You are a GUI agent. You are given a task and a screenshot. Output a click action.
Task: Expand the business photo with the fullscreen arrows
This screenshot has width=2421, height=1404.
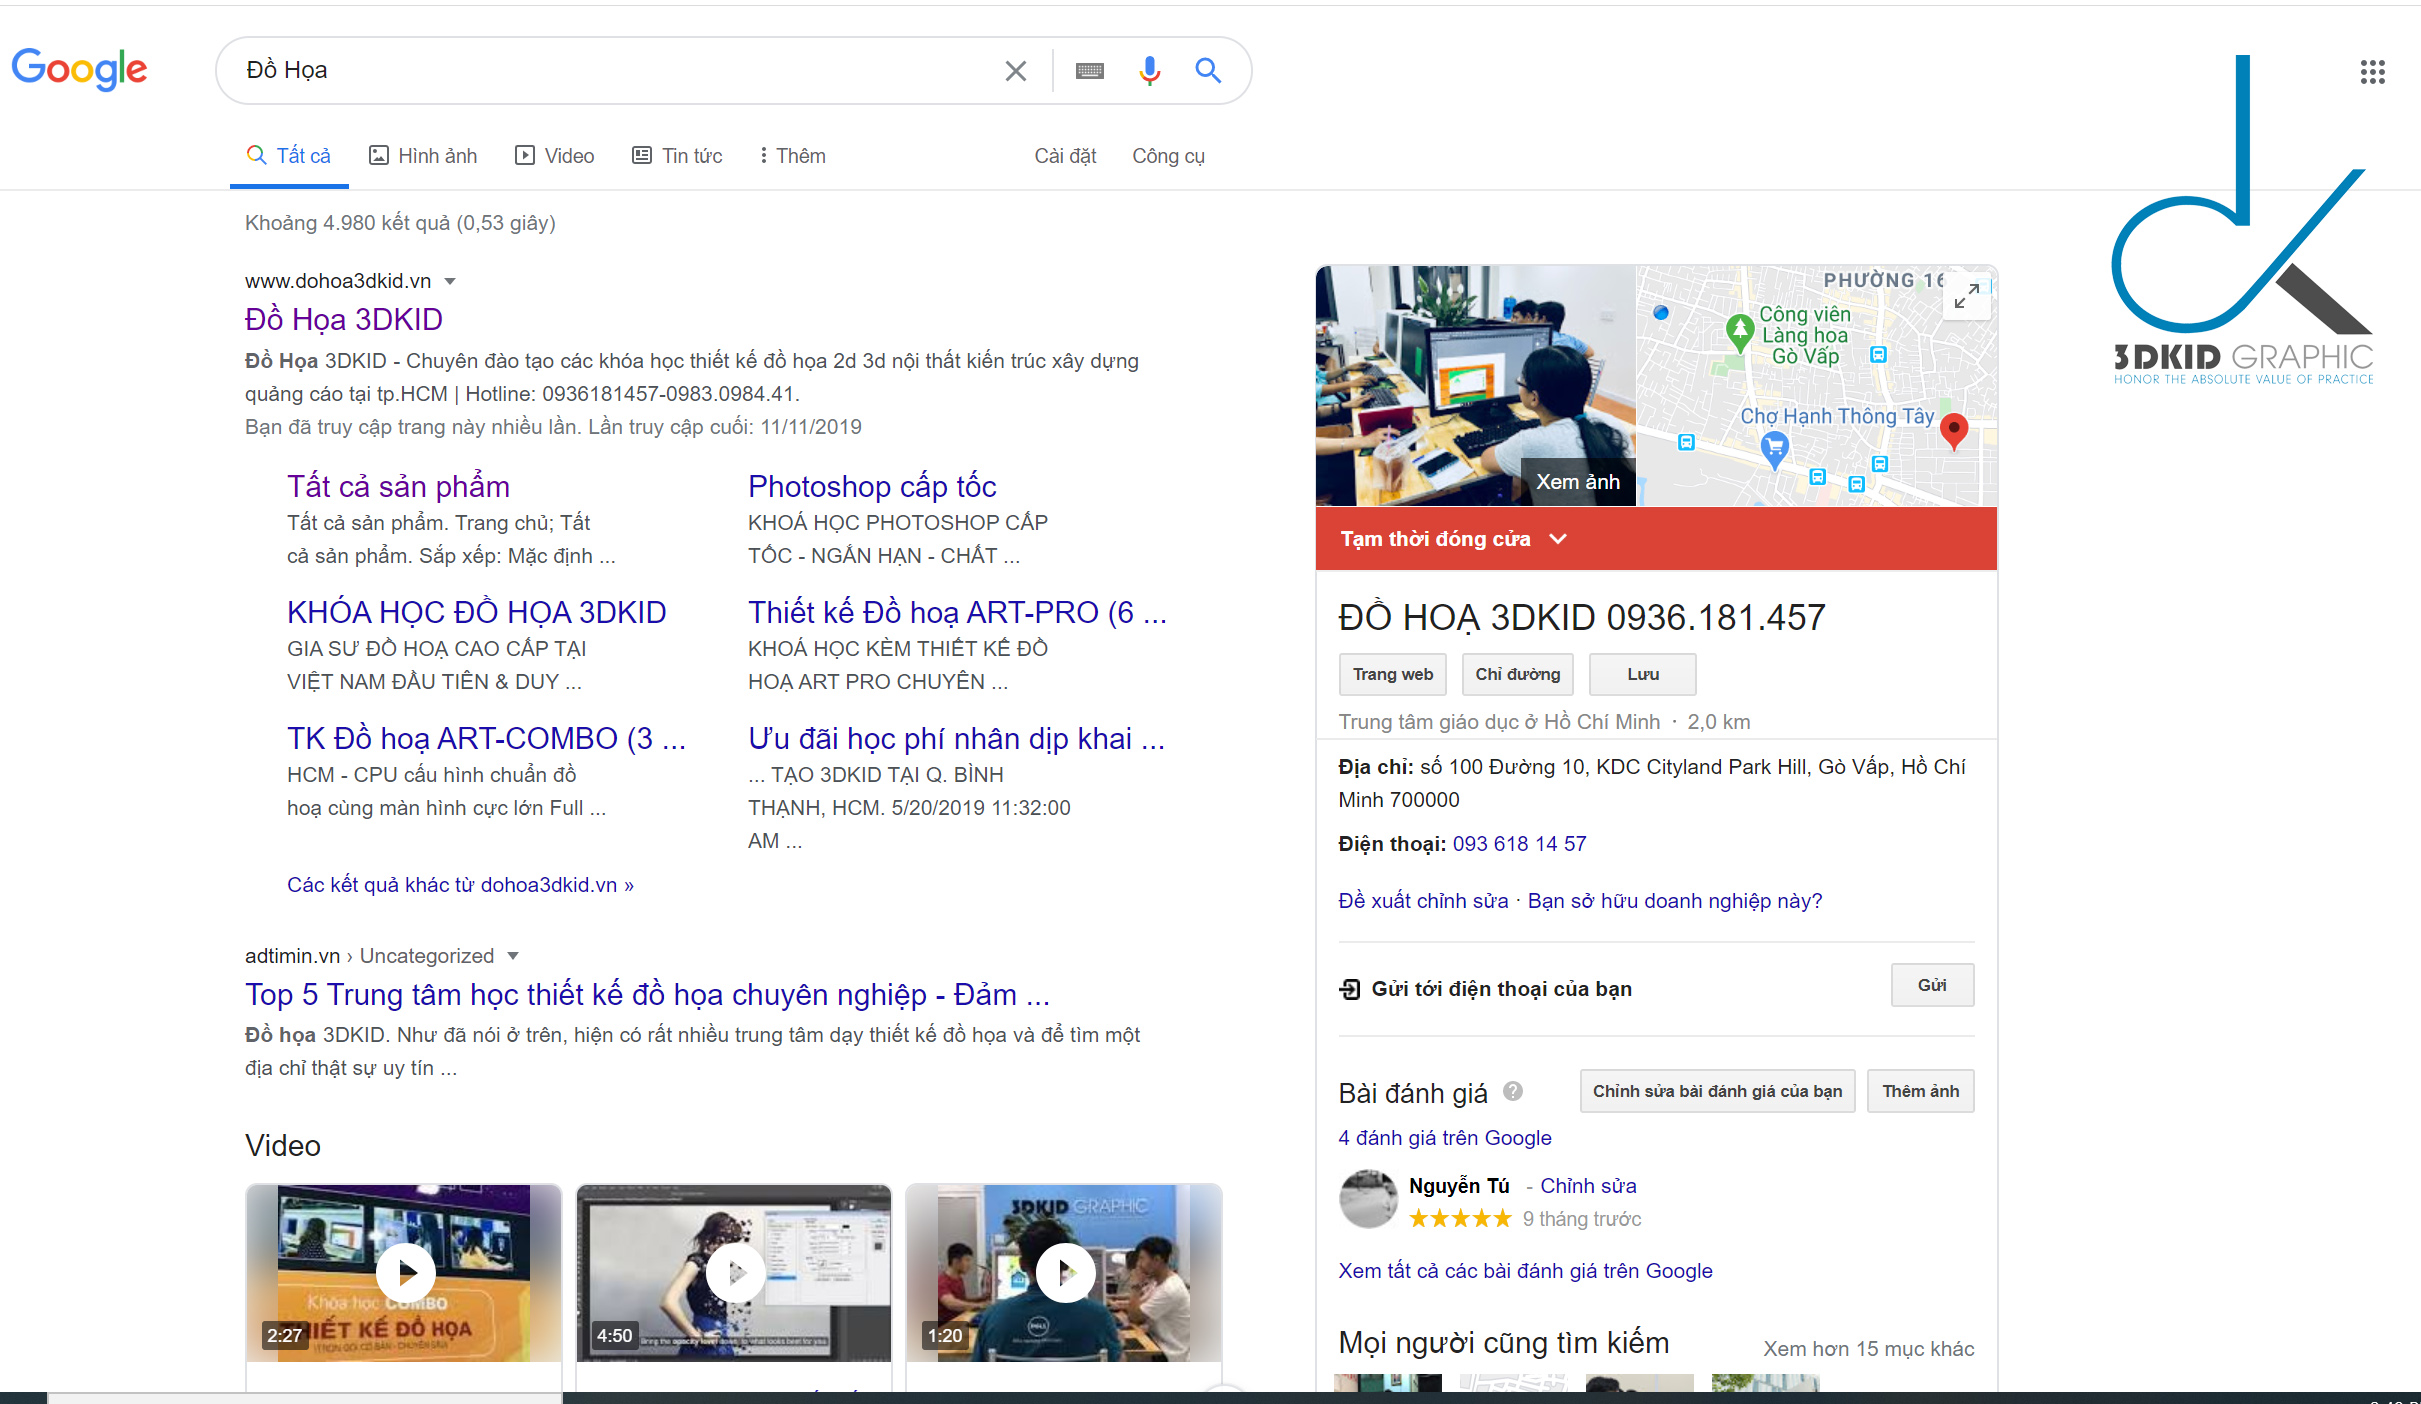point(1966,297)
